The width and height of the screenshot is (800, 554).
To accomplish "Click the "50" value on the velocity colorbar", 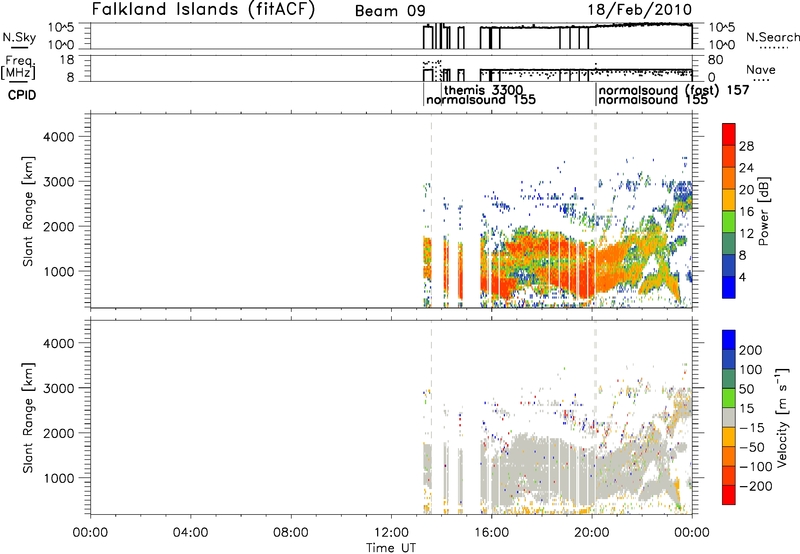I will pyautogui.click(x=747, y=389).
